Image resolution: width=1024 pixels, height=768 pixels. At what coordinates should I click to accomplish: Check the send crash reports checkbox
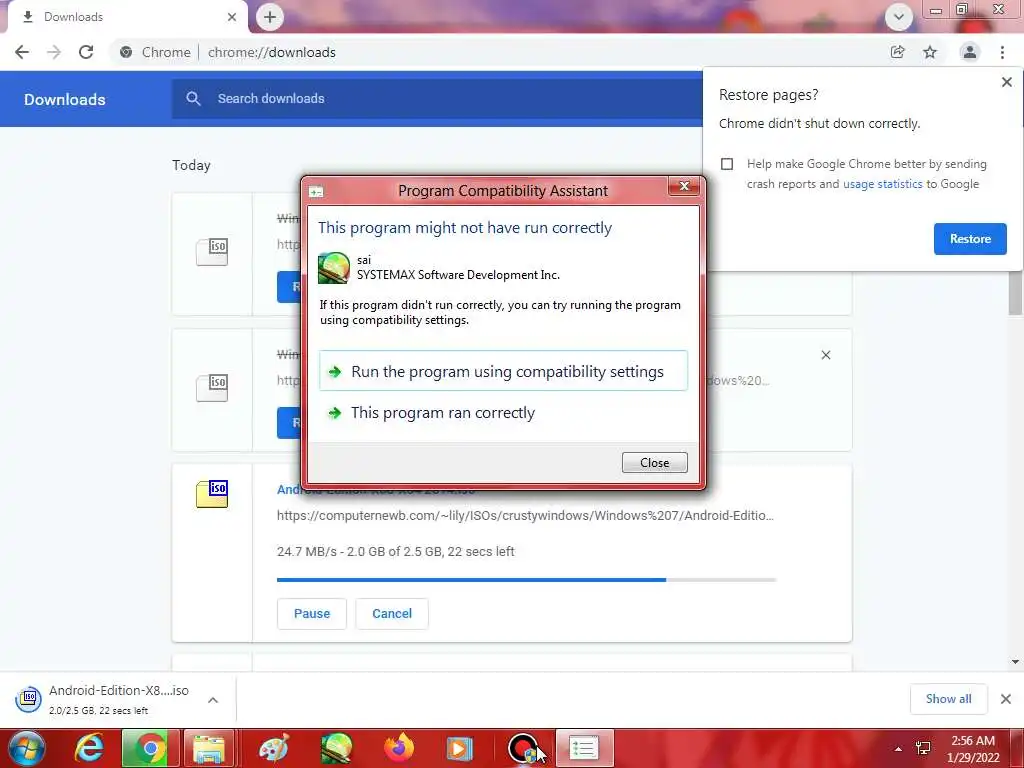point(727,164)
